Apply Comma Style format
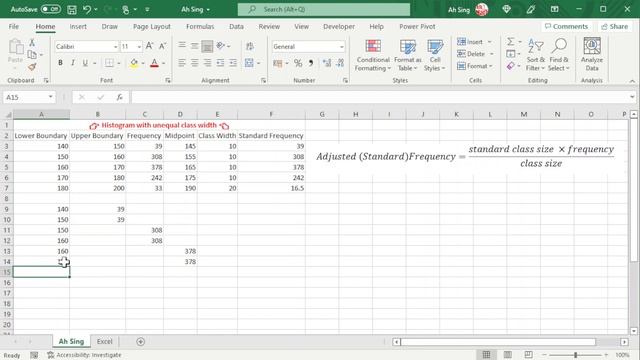The height and width of the screenshot is (360, 640). pyautogui.click(x=311, y=63)
